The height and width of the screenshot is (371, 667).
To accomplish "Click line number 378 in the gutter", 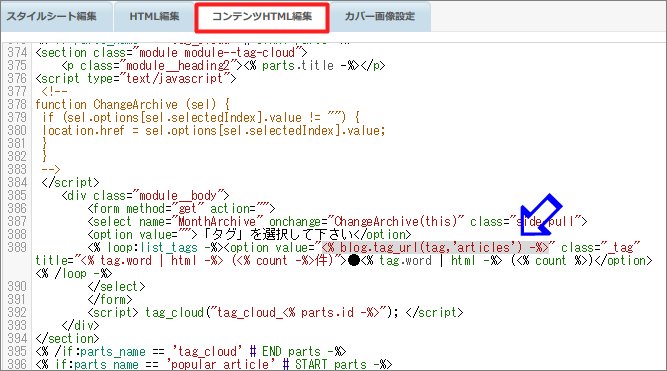I will tap(17, 104).
